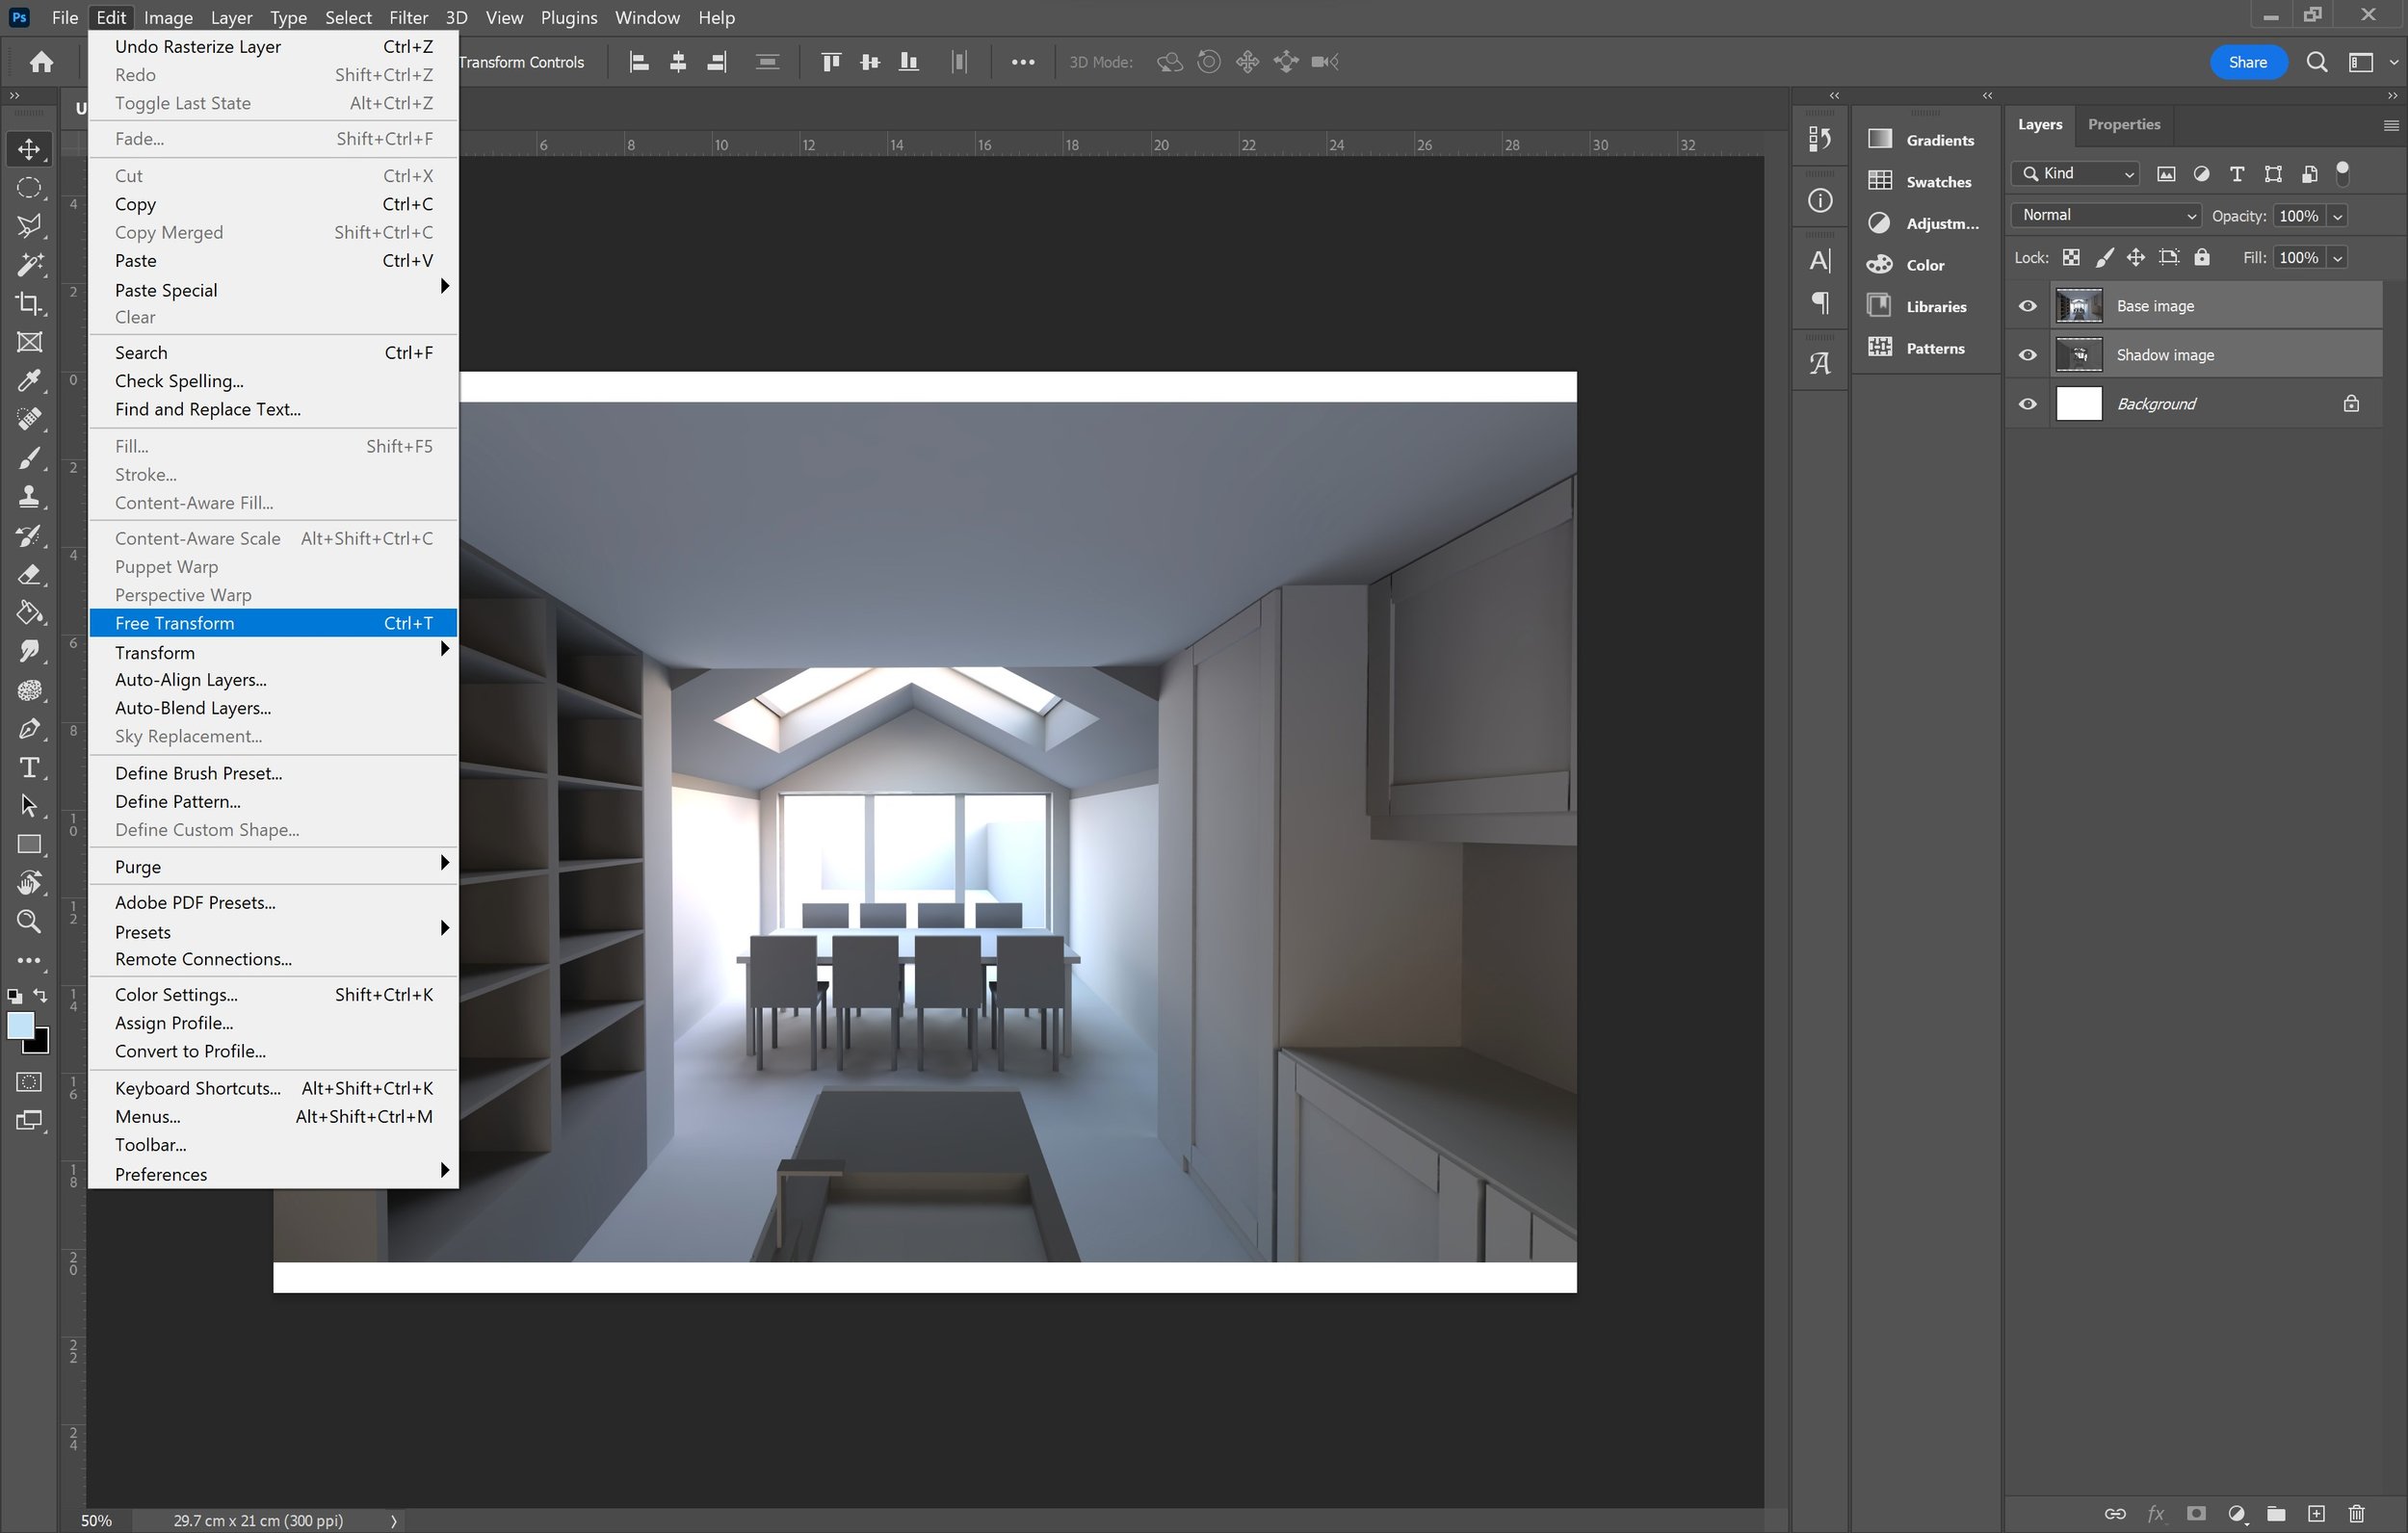The width and height of the screenshot is (2408, 1533).
Task: Click delete layer trash icon
Action: coord(2357,1513)
